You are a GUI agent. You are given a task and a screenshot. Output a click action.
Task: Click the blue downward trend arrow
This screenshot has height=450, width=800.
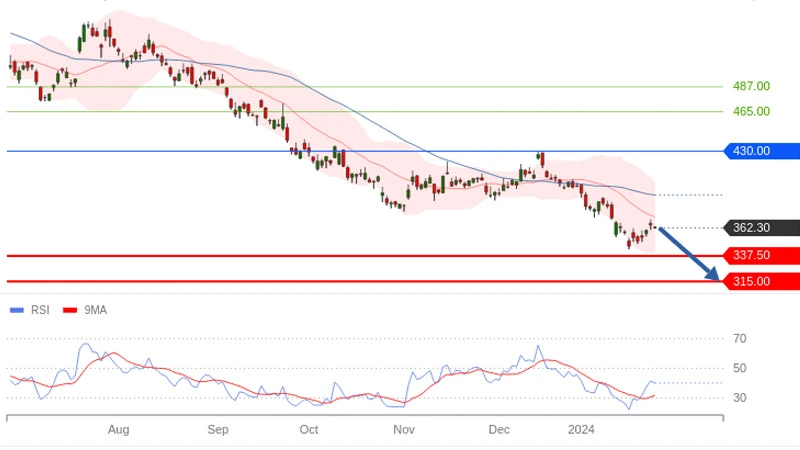(689, 254)
